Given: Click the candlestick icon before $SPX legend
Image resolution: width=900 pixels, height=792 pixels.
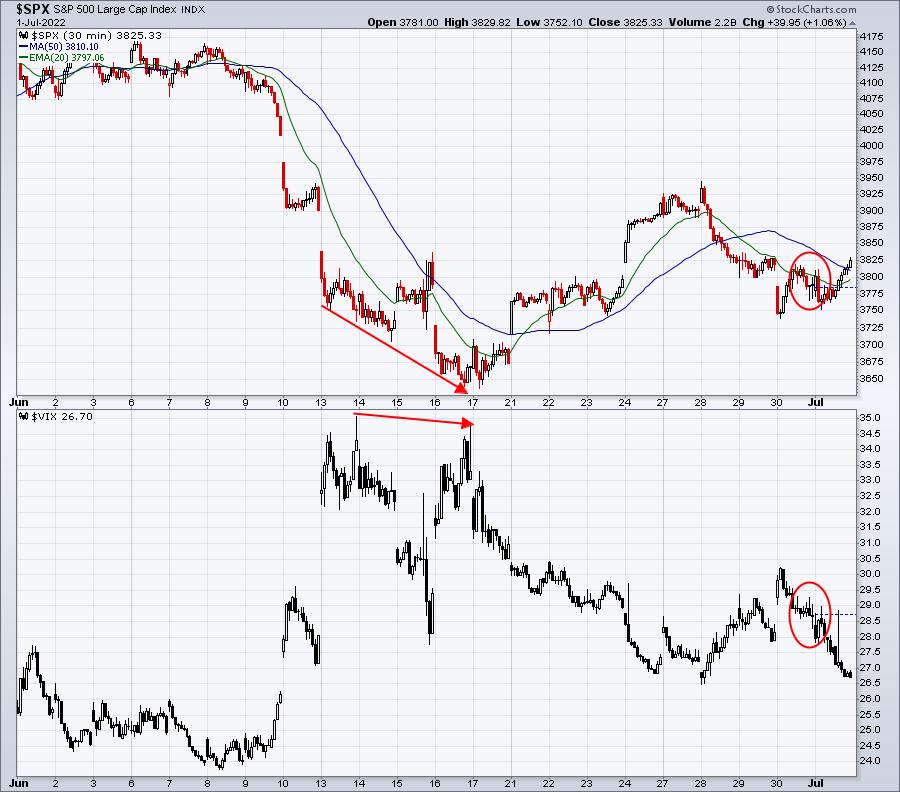Looking at the screenshot, I should (x=22, y=35).
